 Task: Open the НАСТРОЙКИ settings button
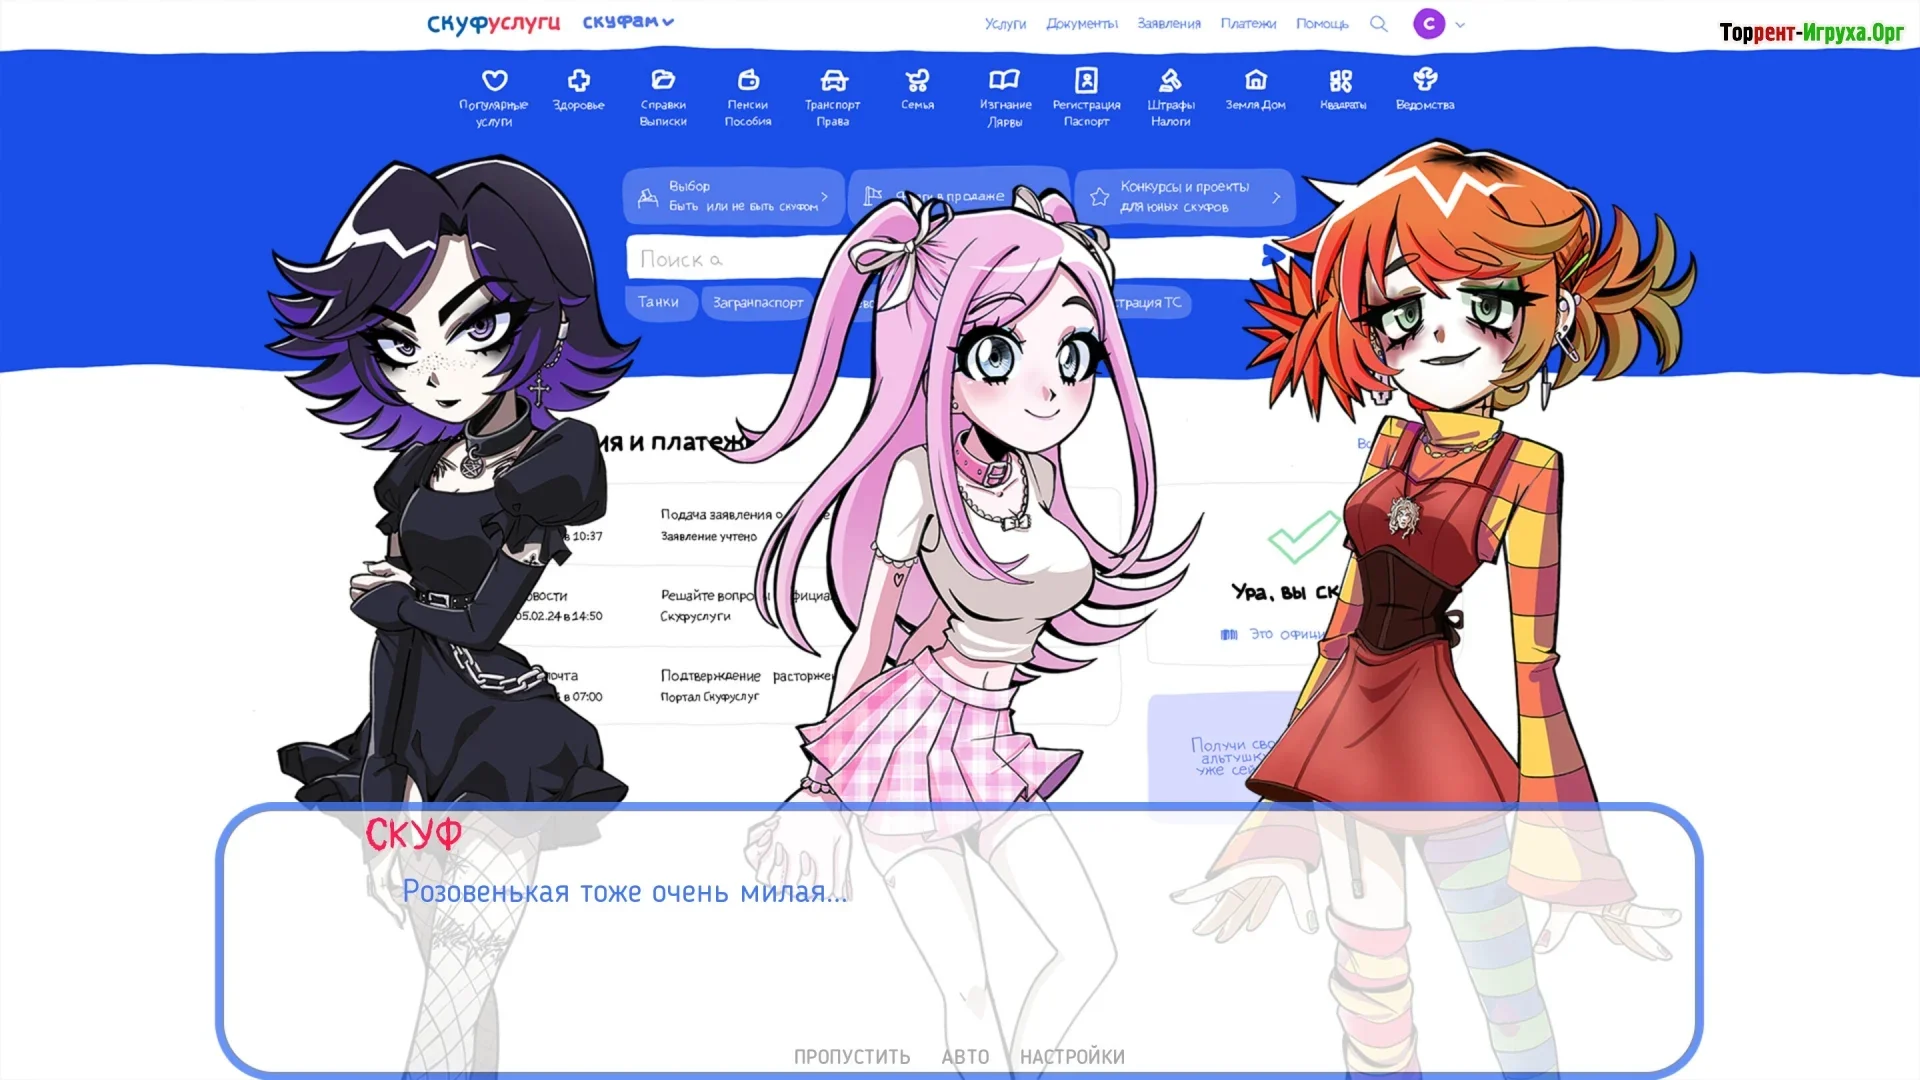coord(1072,1057)
